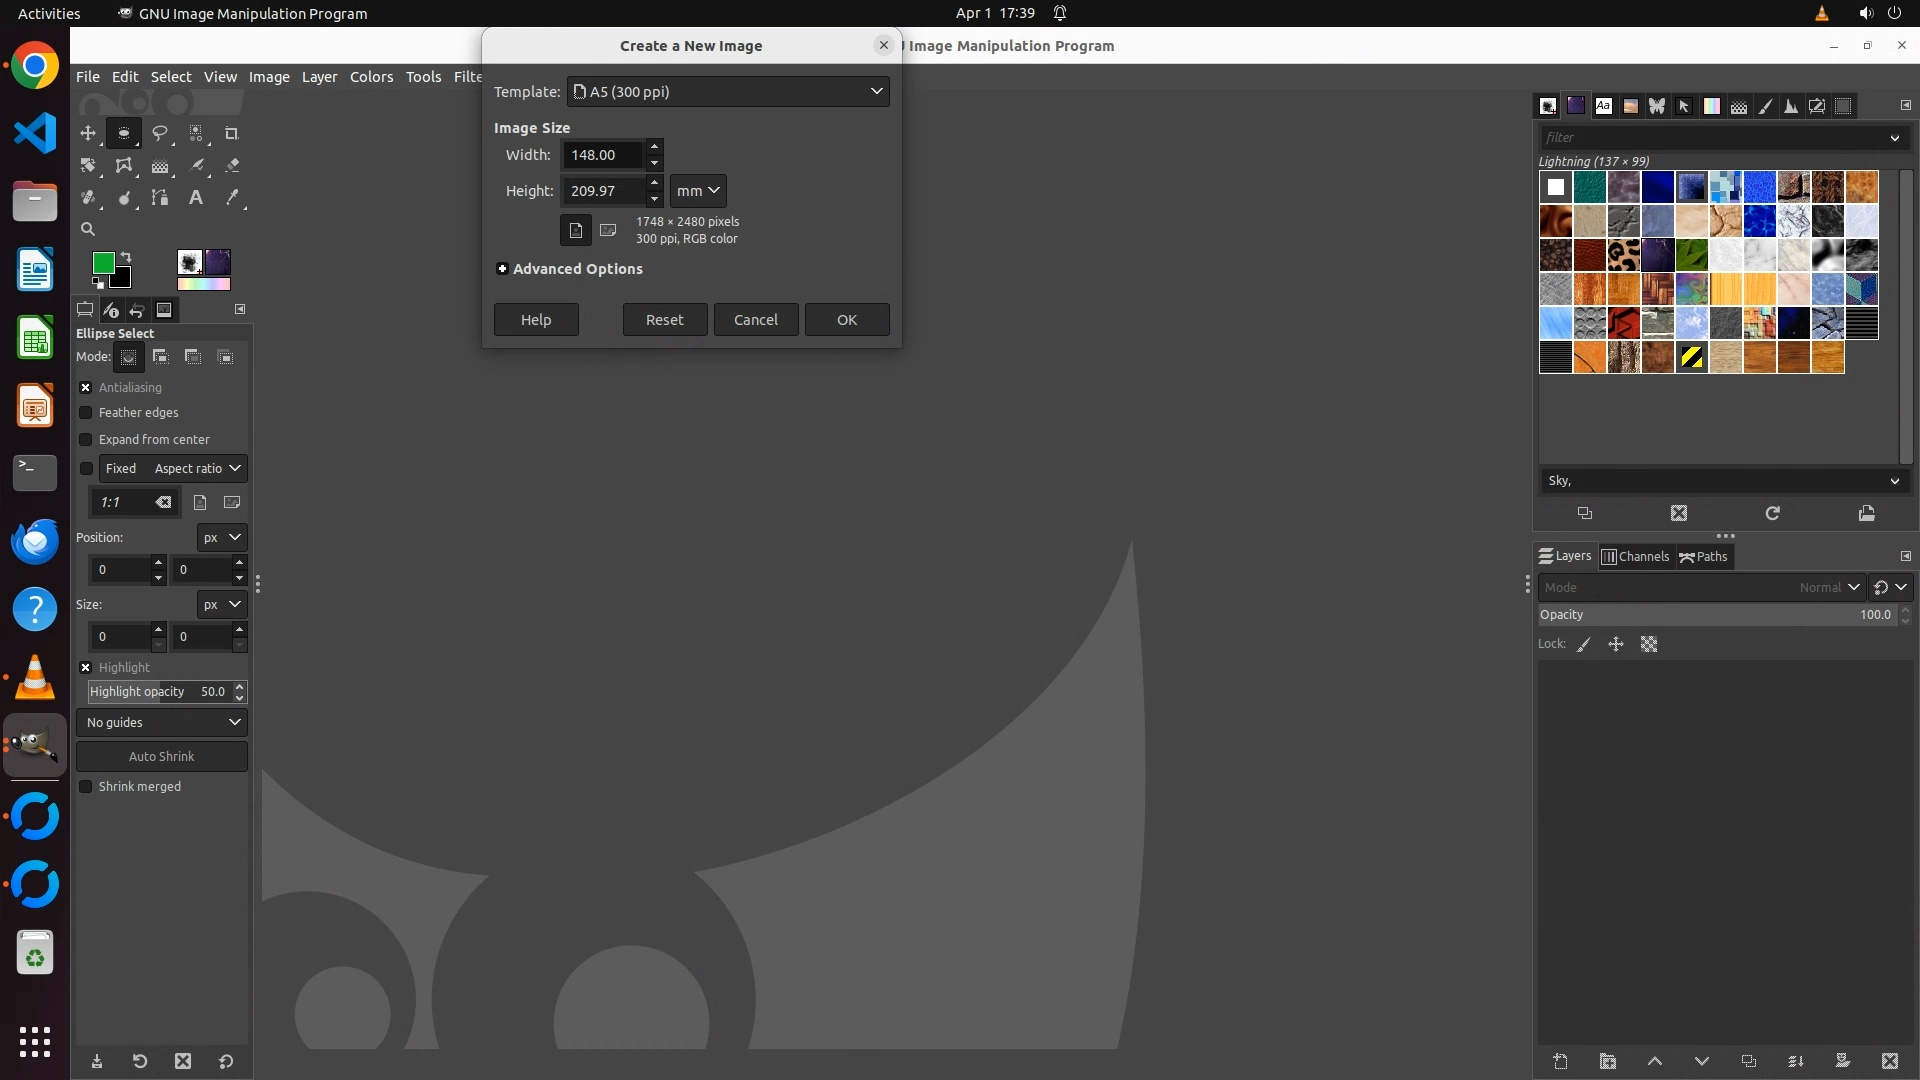Open the Colors menu
The width and height of the screenshot is (1920, 1080).
pyautogui.click(x=371, y=77)
